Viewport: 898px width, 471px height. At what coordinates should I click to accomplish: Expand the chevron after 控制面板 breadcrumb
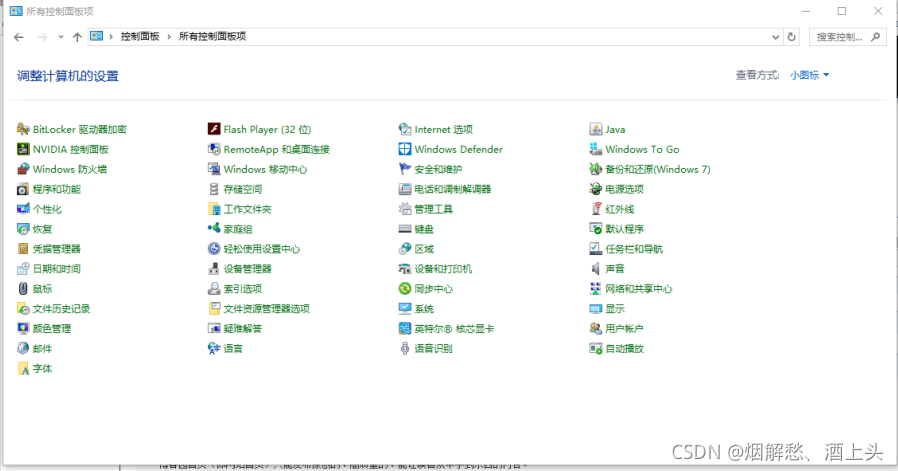pyautogui.click(x=169, y=37)
